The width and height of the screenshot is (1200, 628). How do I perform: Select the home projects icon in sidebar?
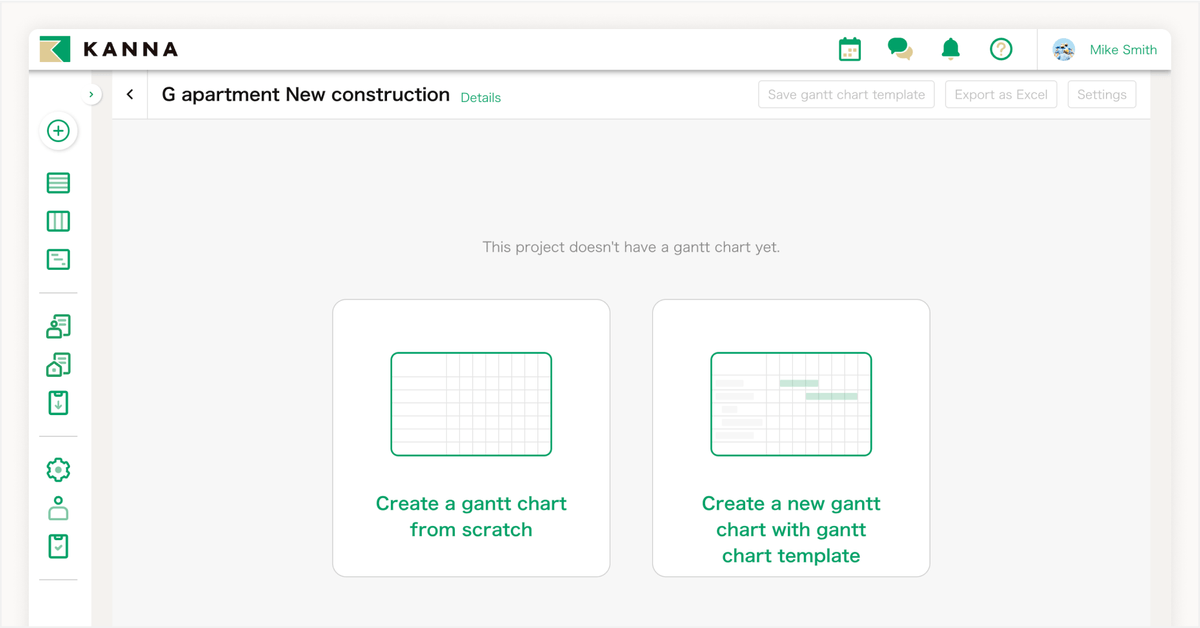click(x=58, y=364)
